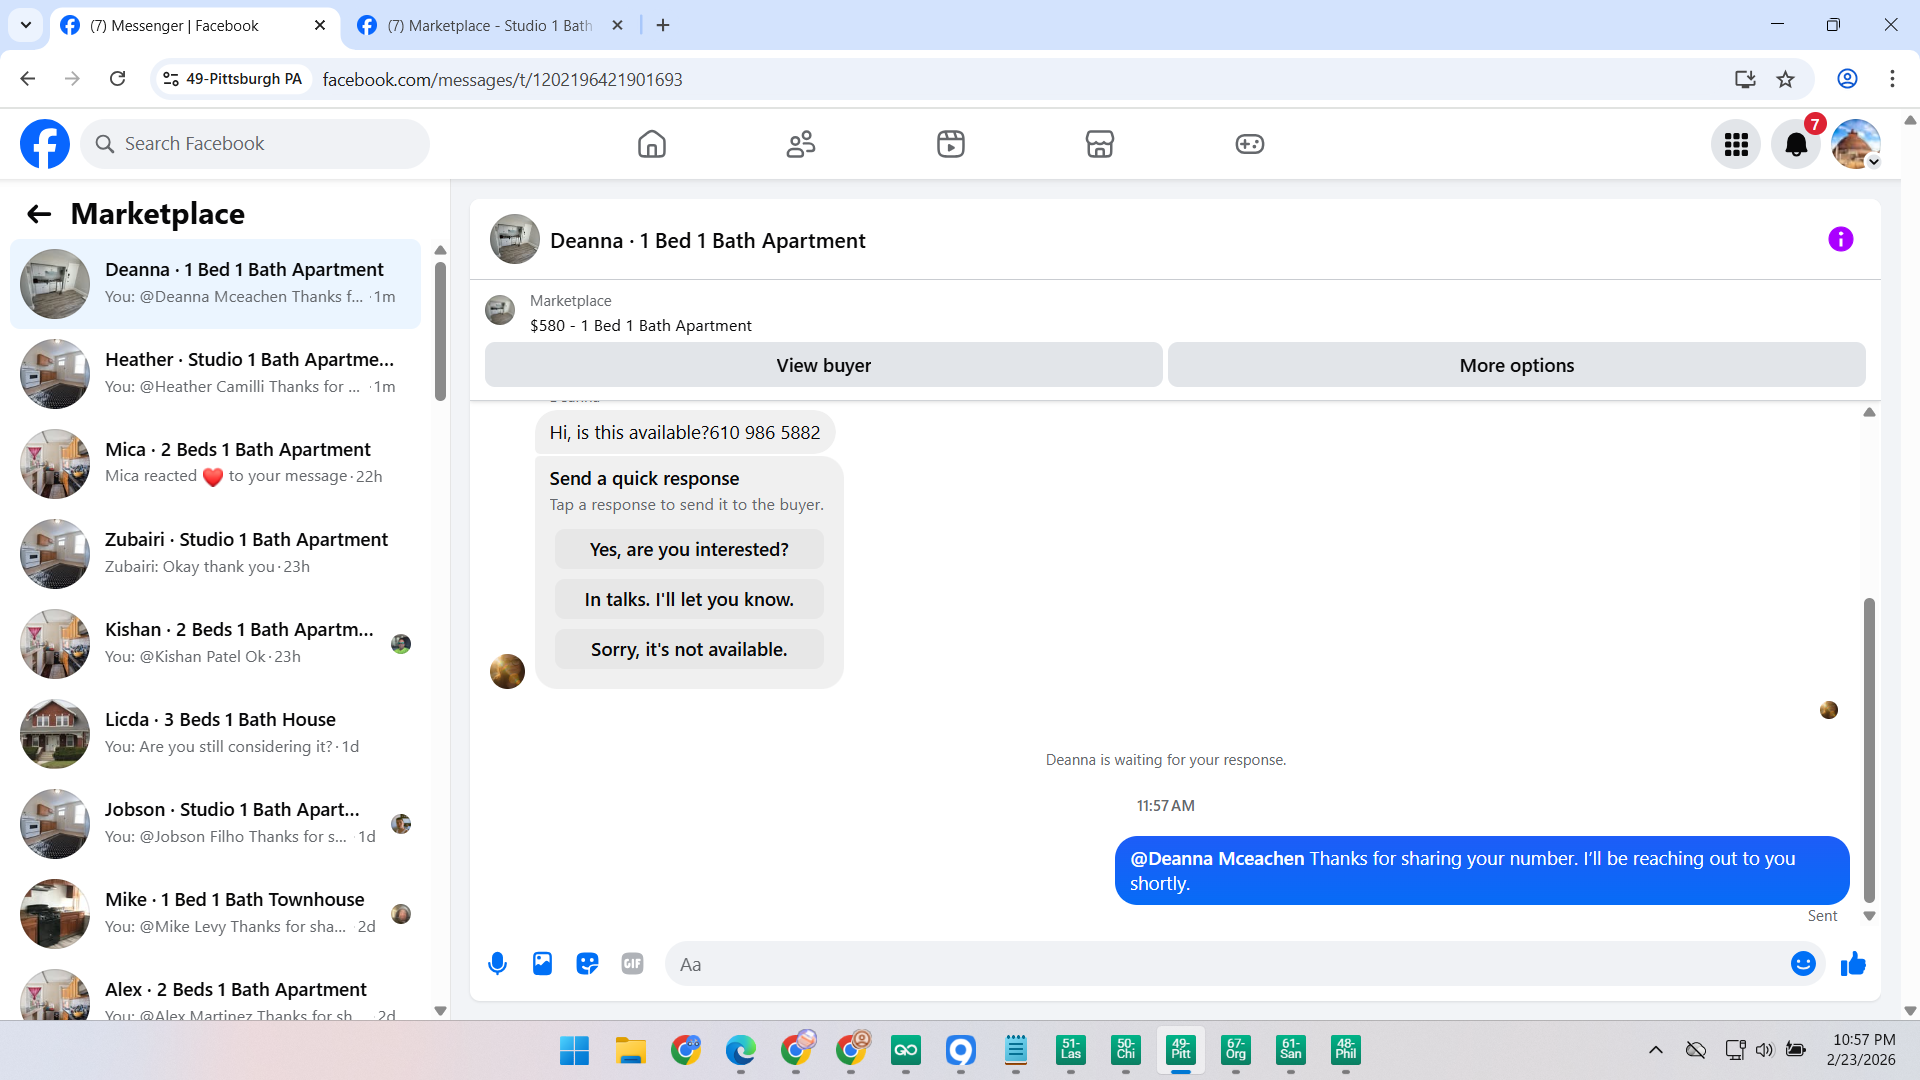Image resolution: width=1920 pixels, height=1080 pixels.
Task: Show hidden system tray icons
Action: (1655, 1050)
